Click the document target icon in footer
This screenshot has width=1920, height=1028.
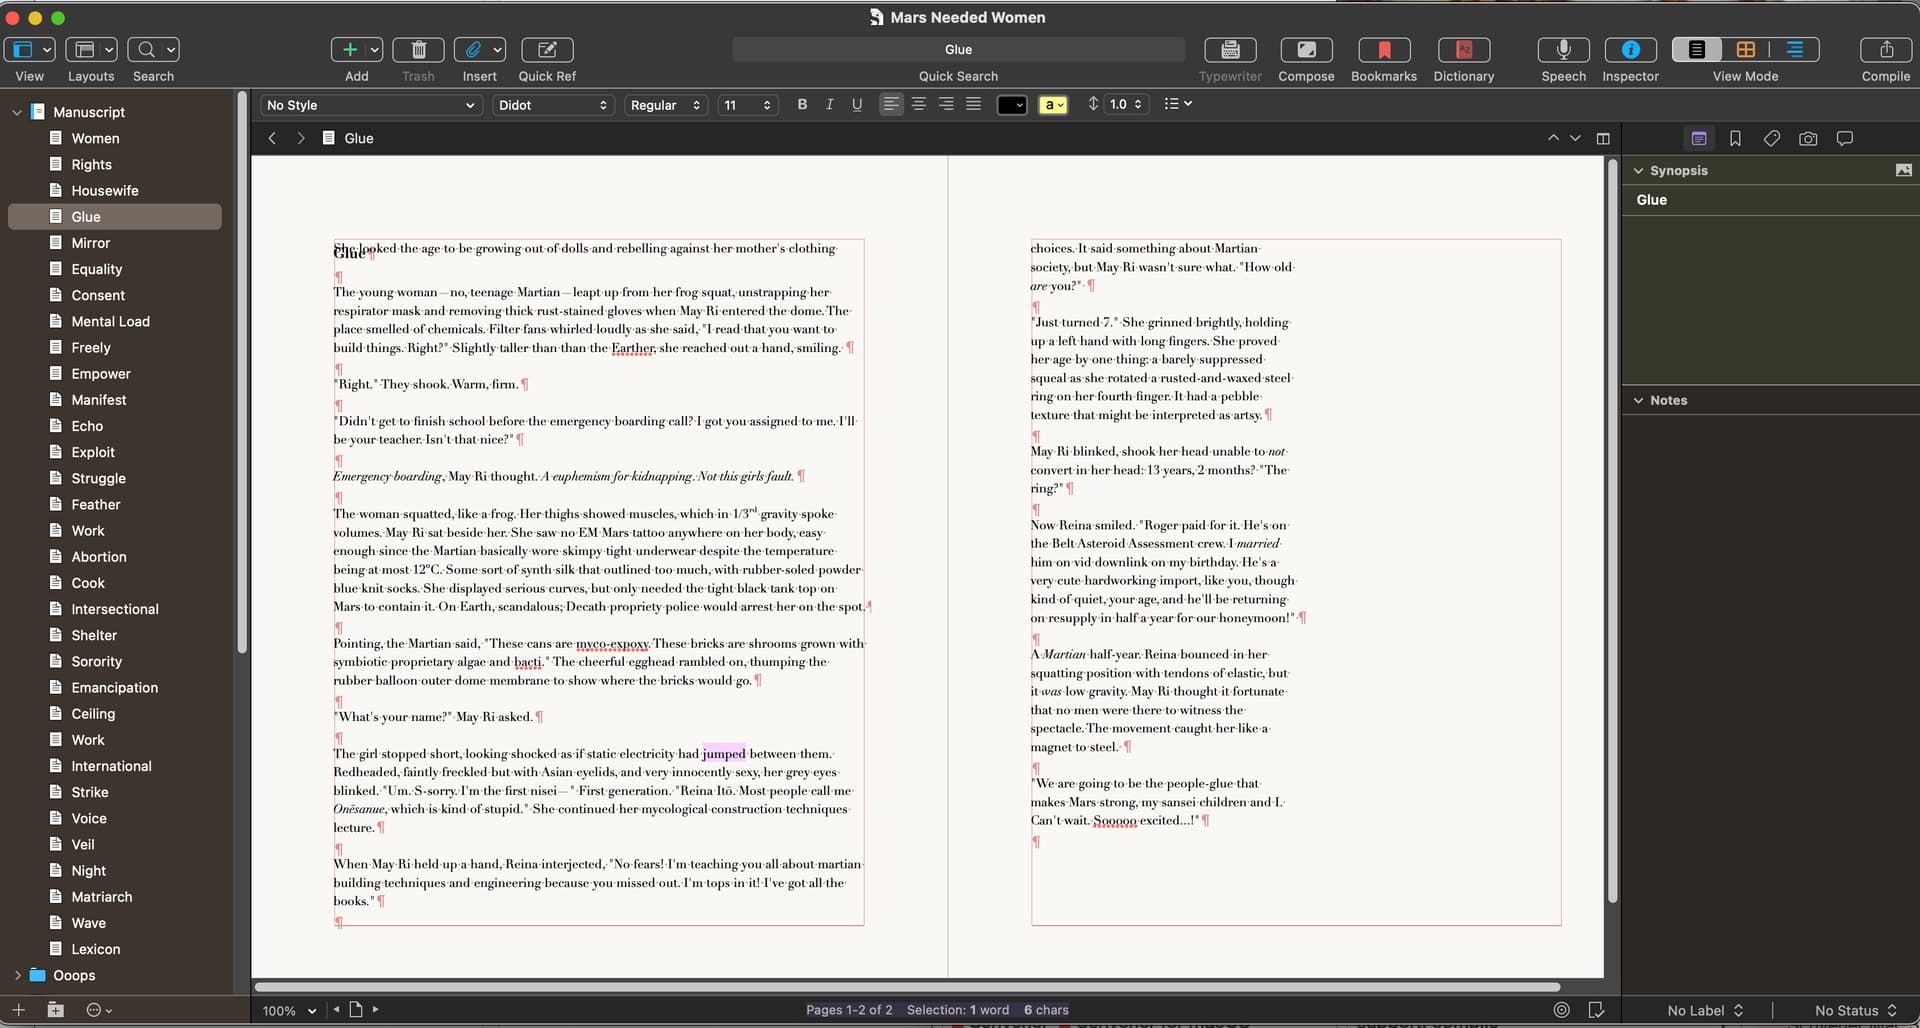click(x=1561, y=1010)
